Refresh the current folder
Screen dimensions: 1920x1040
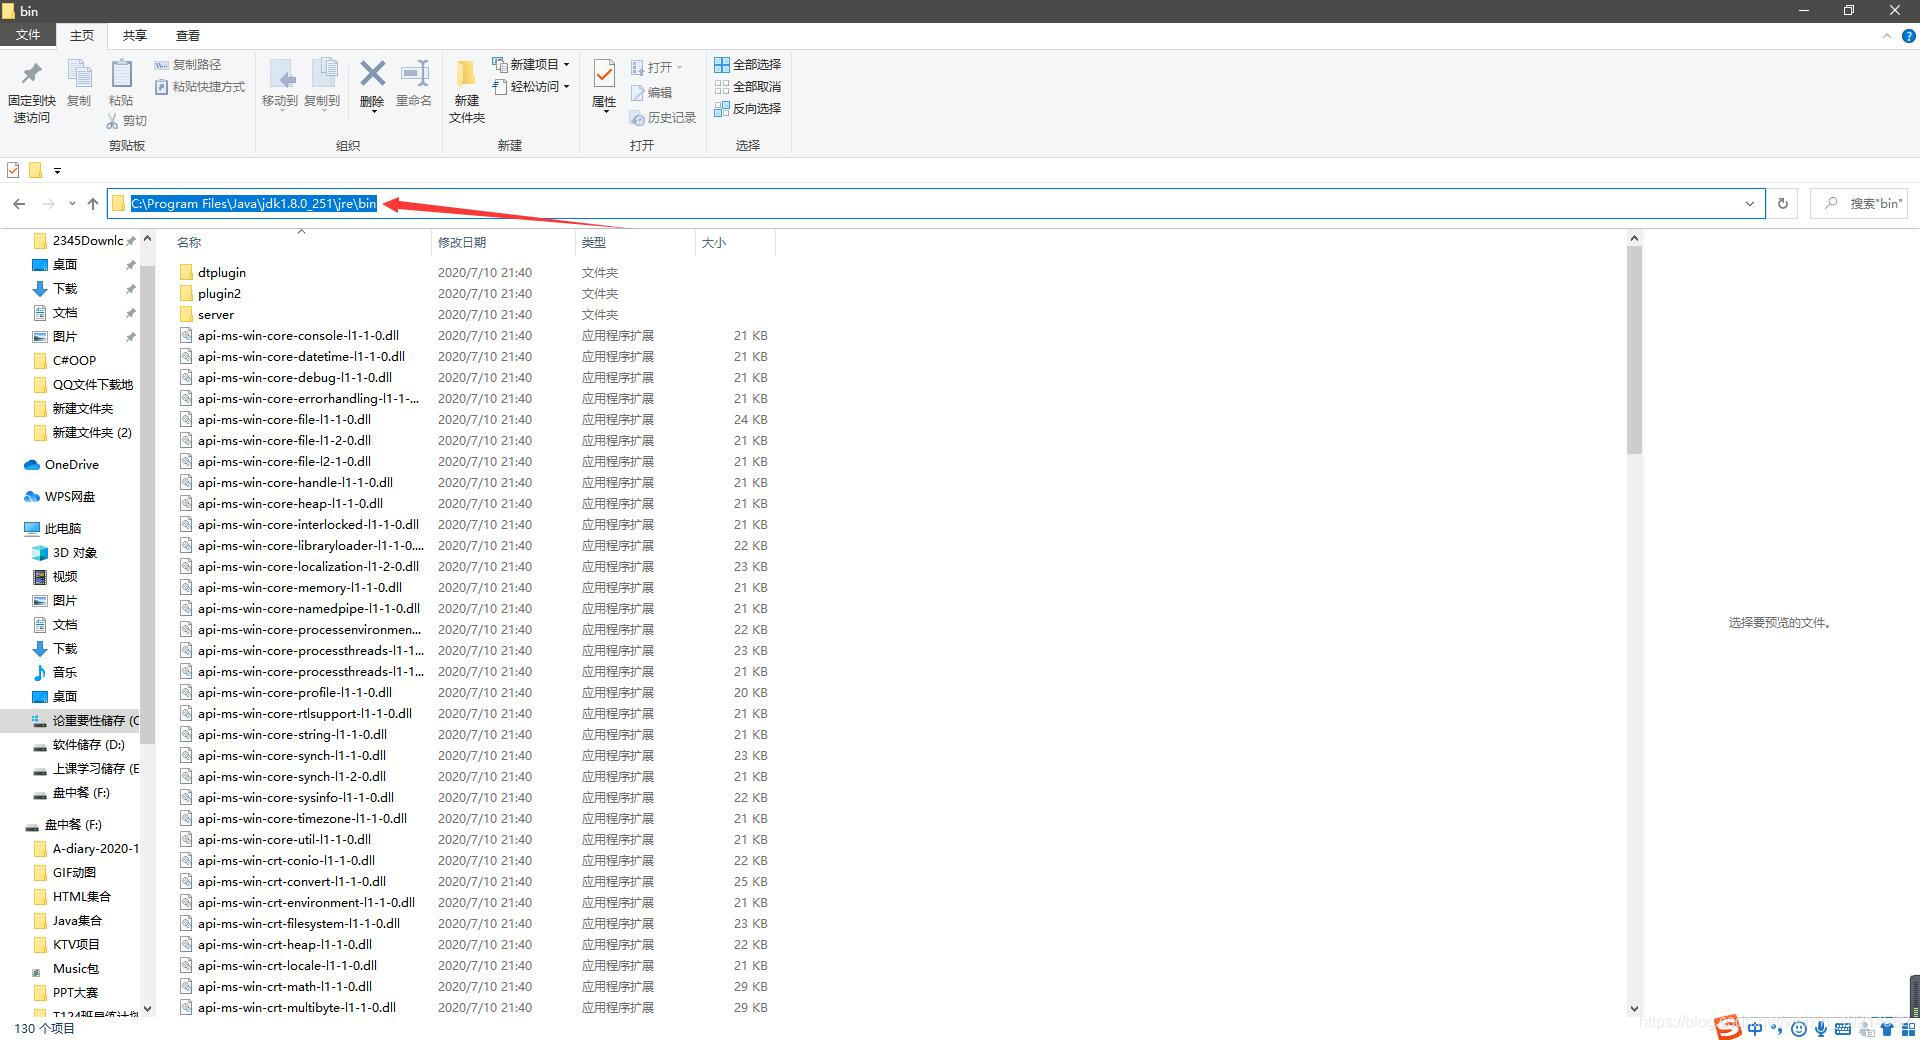click(1782, 204)
